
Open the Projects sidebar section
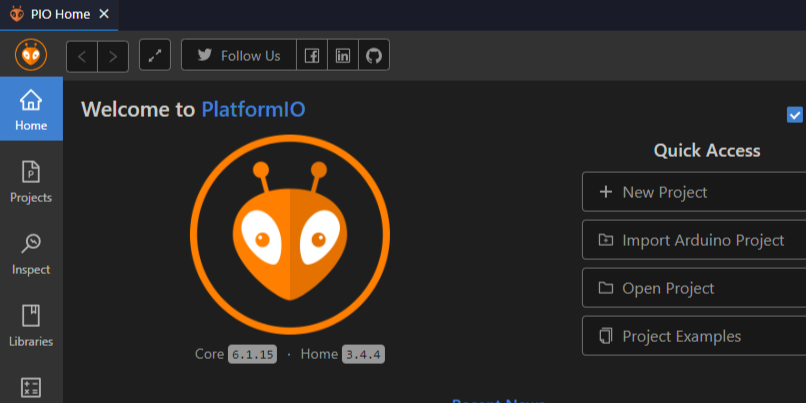pos(31,181)
